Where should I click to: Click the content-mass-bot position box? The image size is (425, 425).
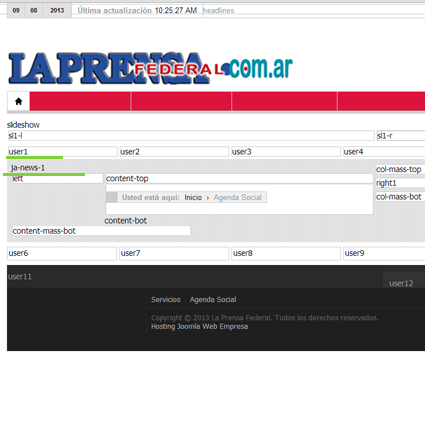pyautogui.click(x=101, y=231)
